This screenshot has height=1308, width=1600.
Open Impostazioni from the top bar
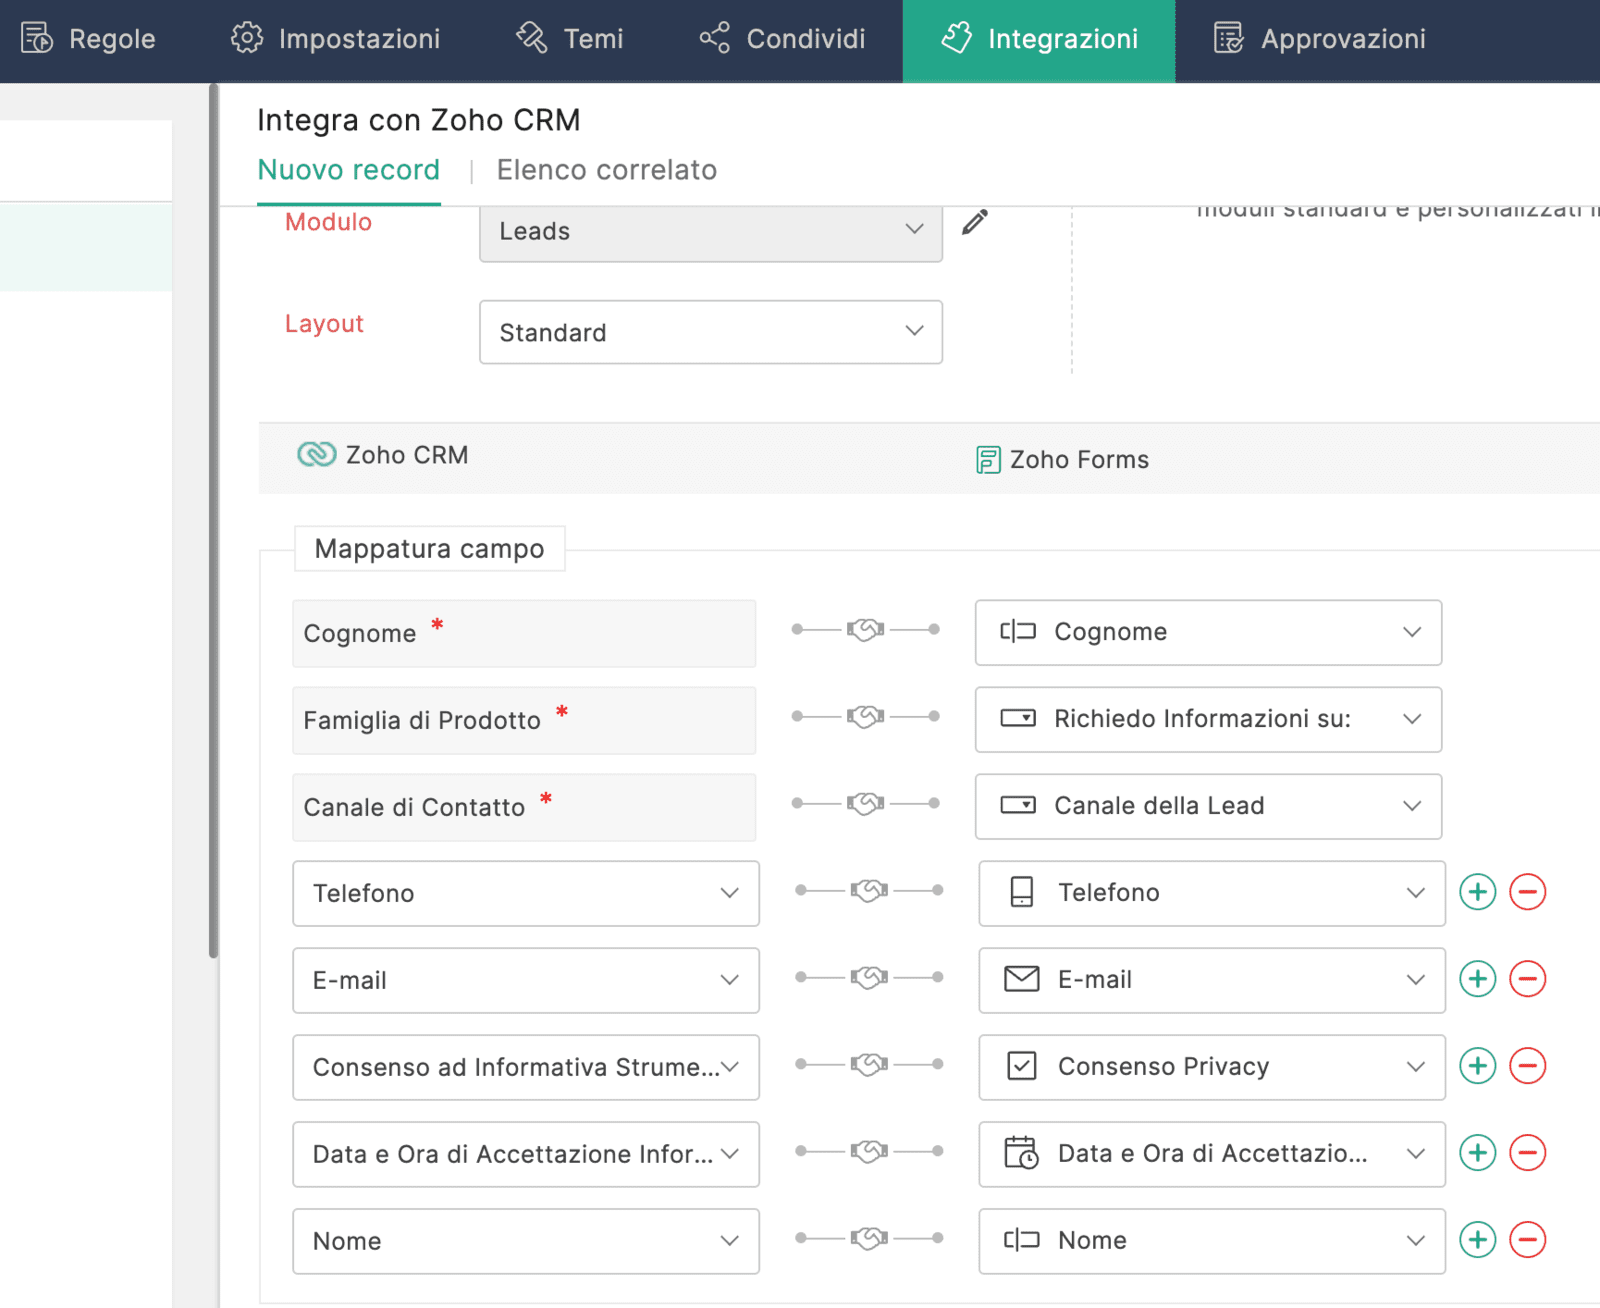pos(336,39)
